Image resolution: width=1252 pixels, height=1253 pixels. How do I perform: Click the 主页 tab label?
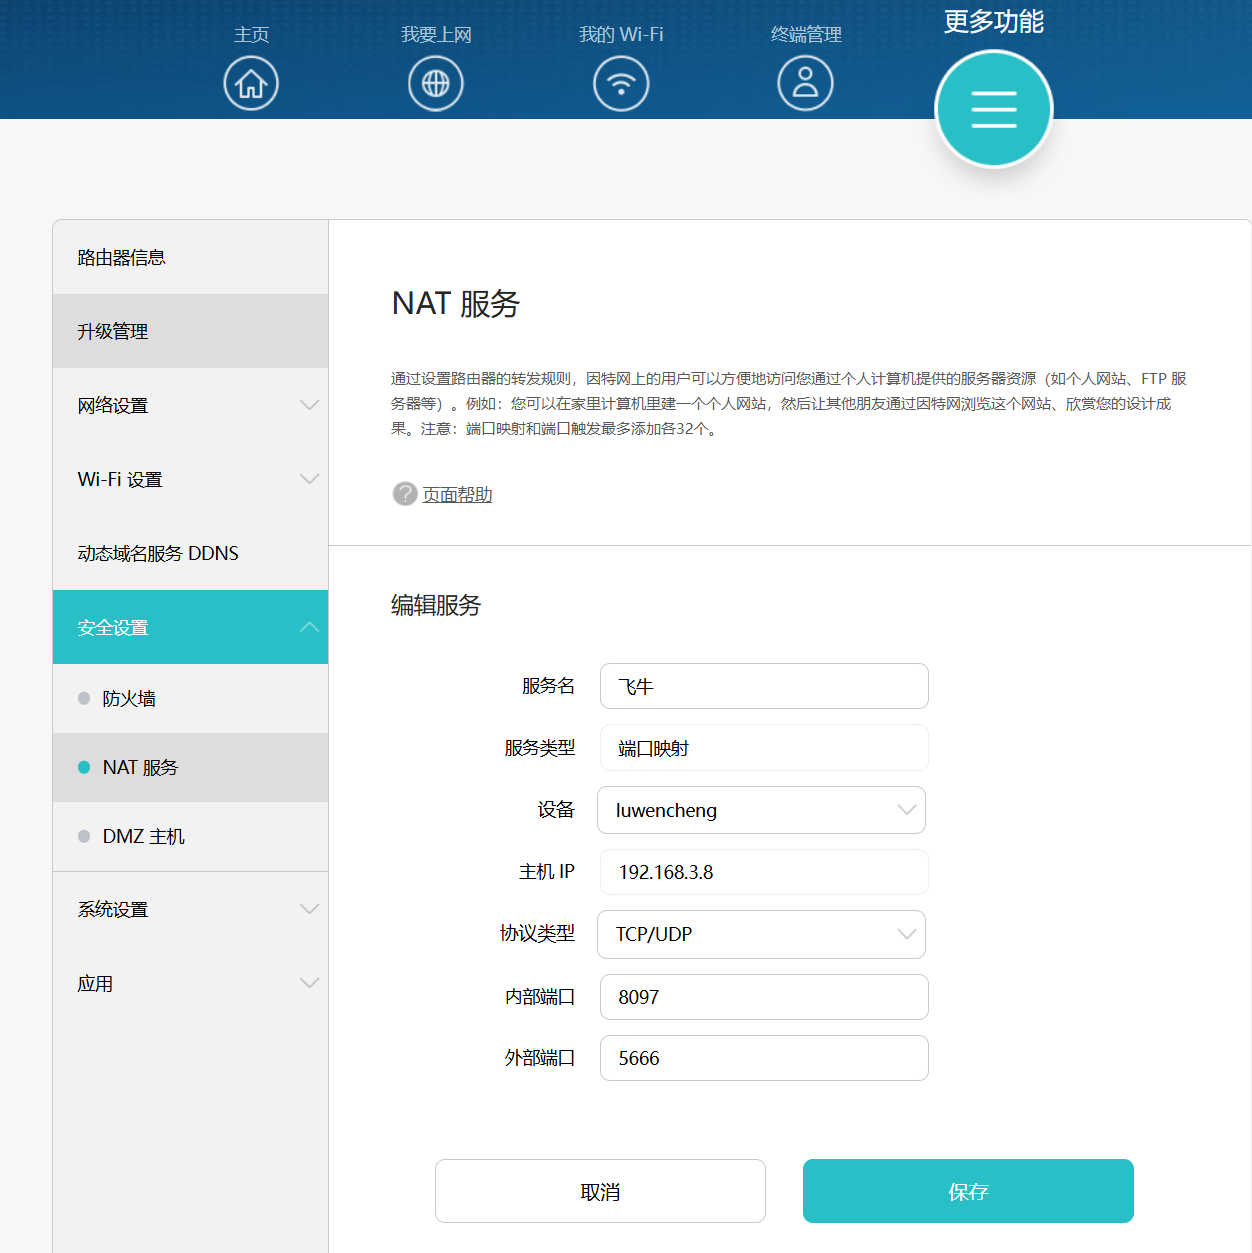pos(251,35)
